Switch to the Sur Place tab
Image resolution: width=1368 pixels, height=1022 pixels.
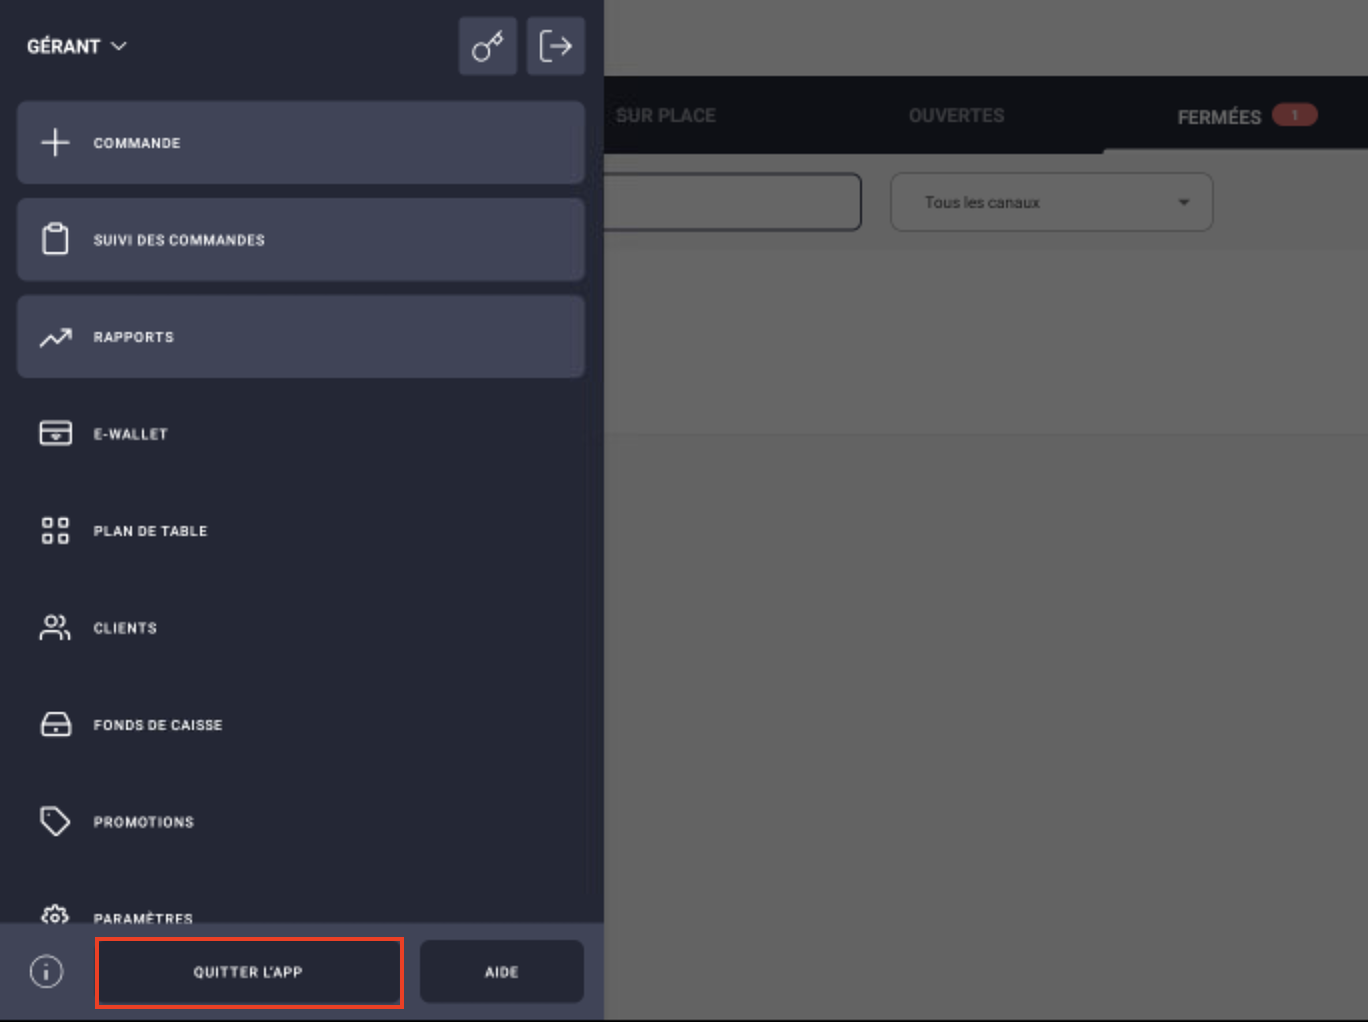point(665,116)
